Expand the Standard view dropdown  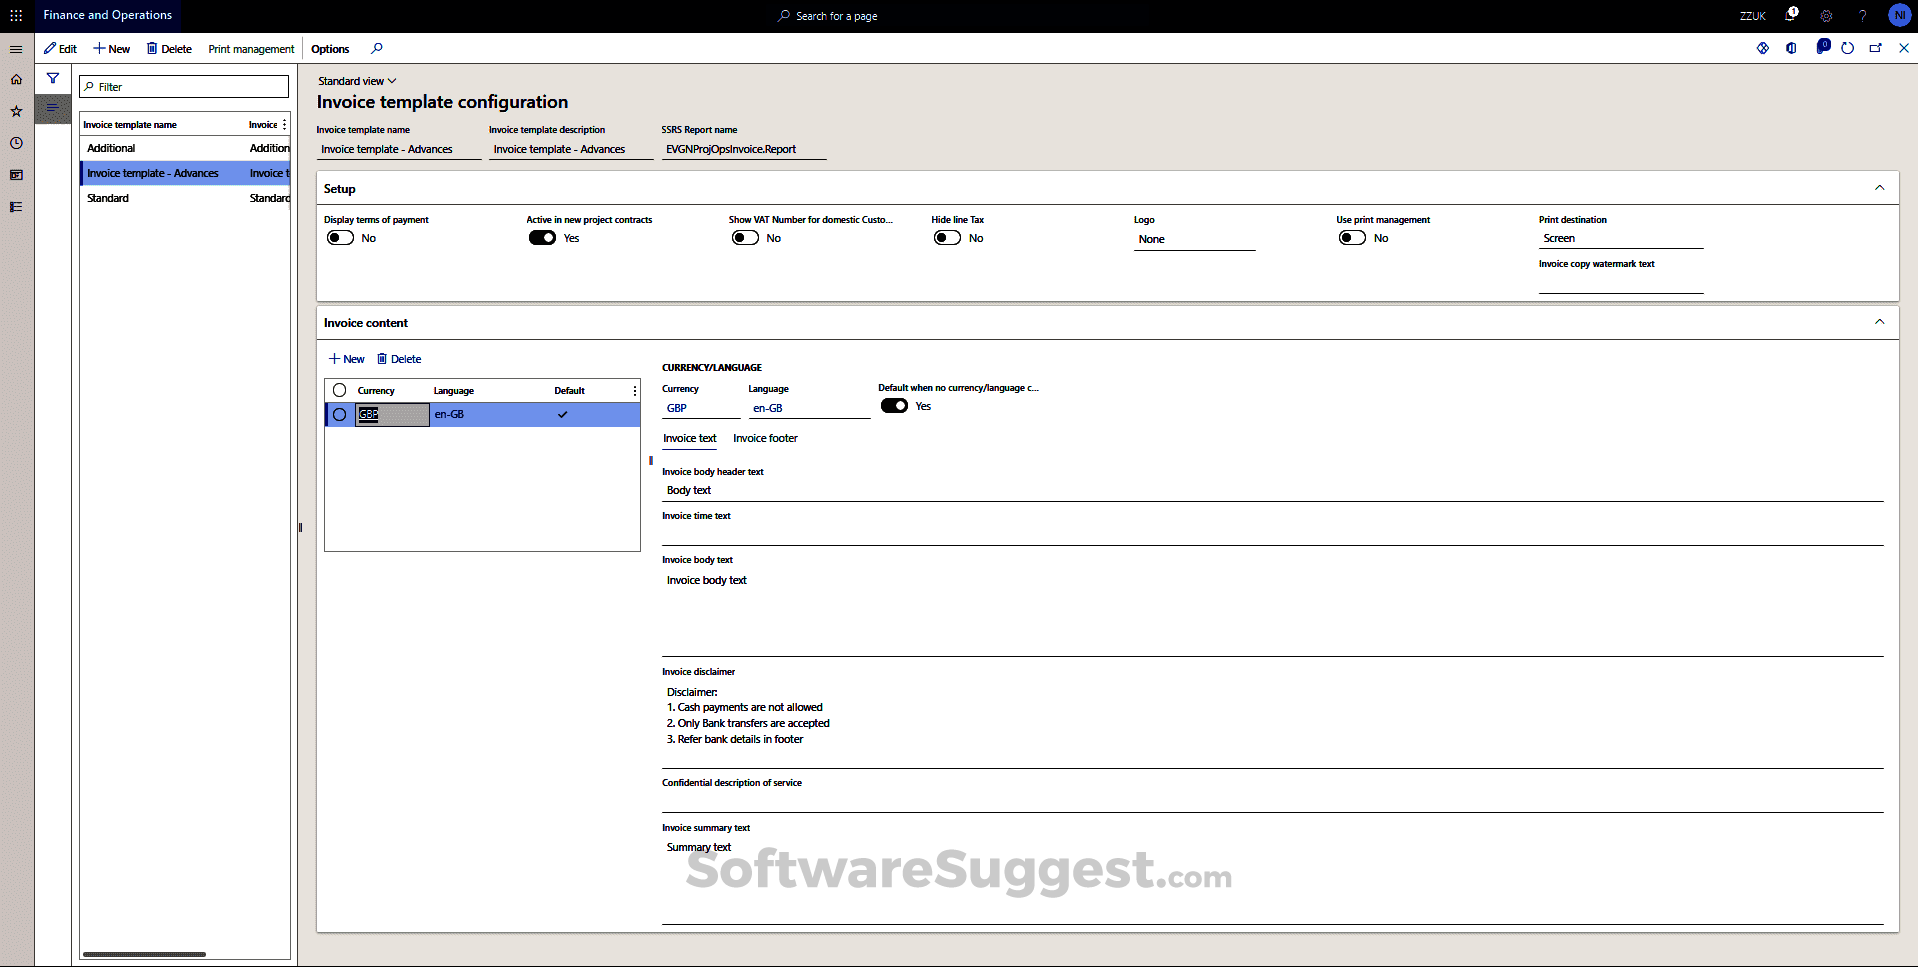[x=357, y=81]
